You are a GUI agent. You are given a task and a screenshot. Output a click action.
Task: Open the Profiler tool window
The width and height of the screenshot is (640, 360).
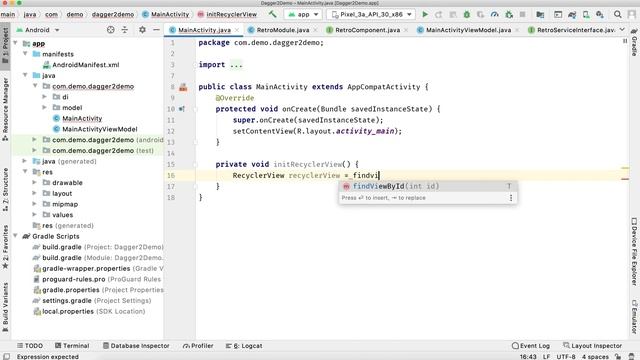tap(198, 346)
